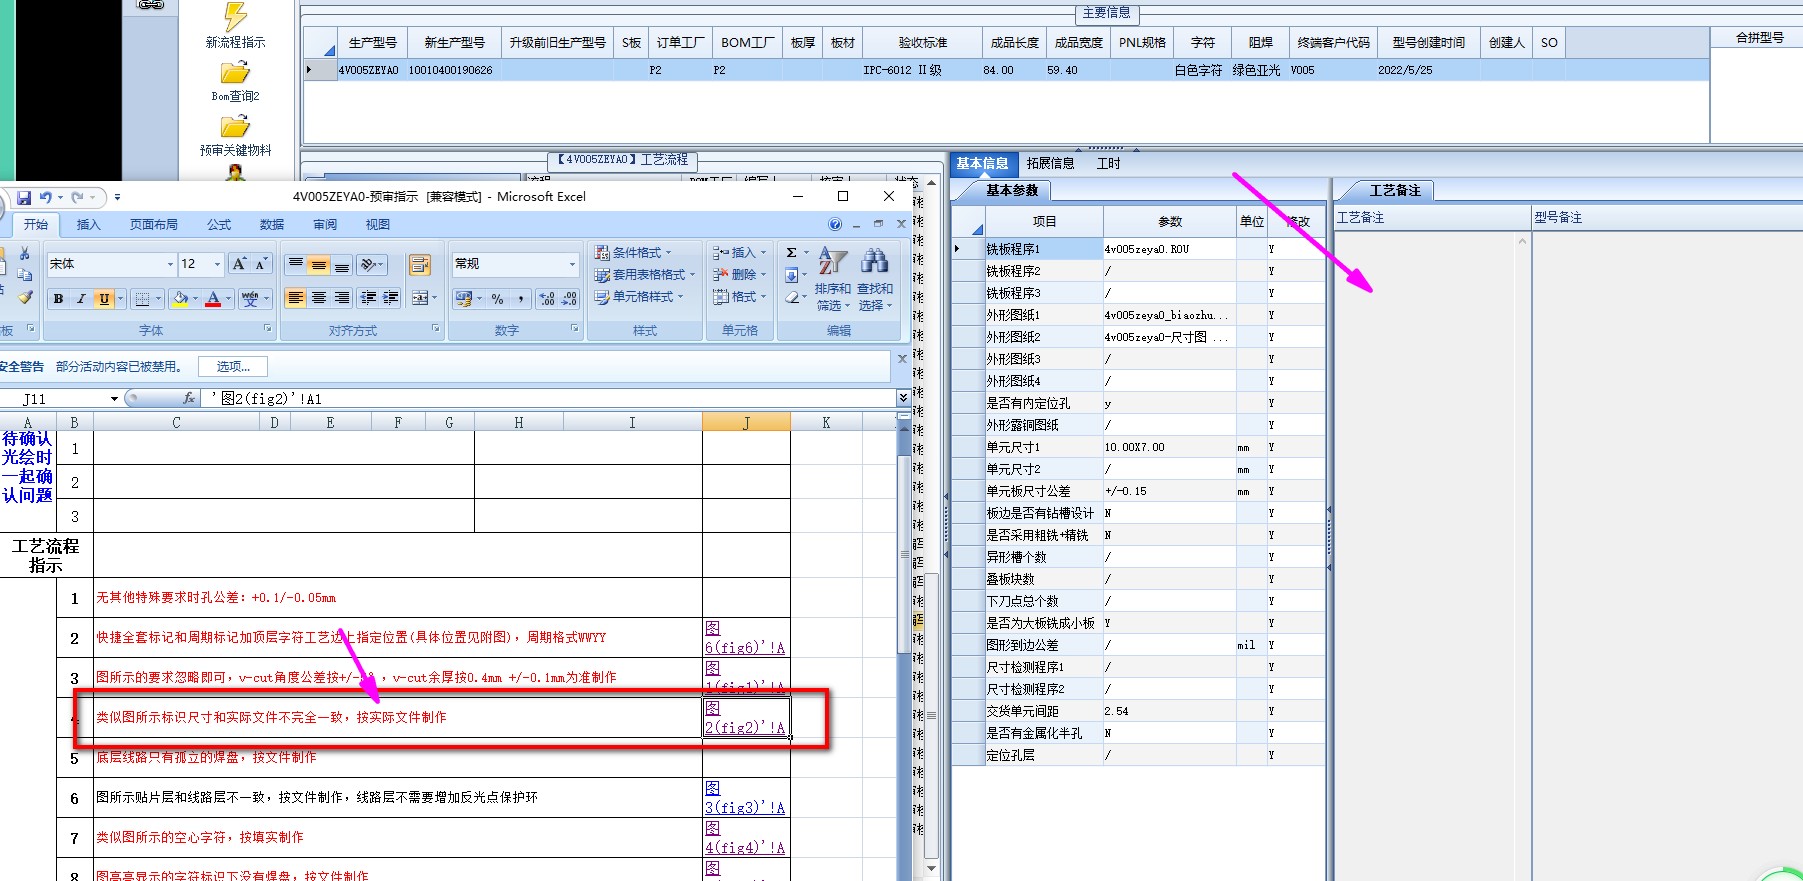Open 排序和筛选 sort and filter
The image size is (1803, 881).
(833, 279)
